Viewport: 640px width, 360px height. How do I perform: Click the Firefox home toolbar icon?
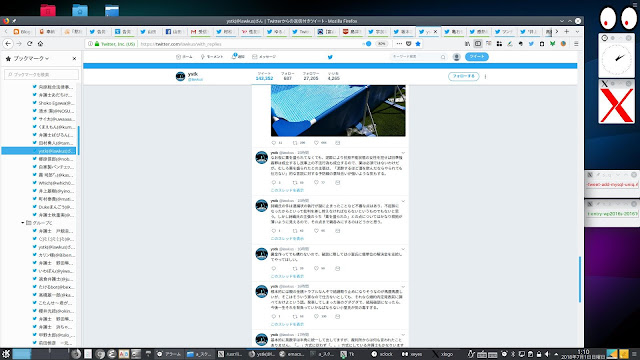tap(40, 44)
